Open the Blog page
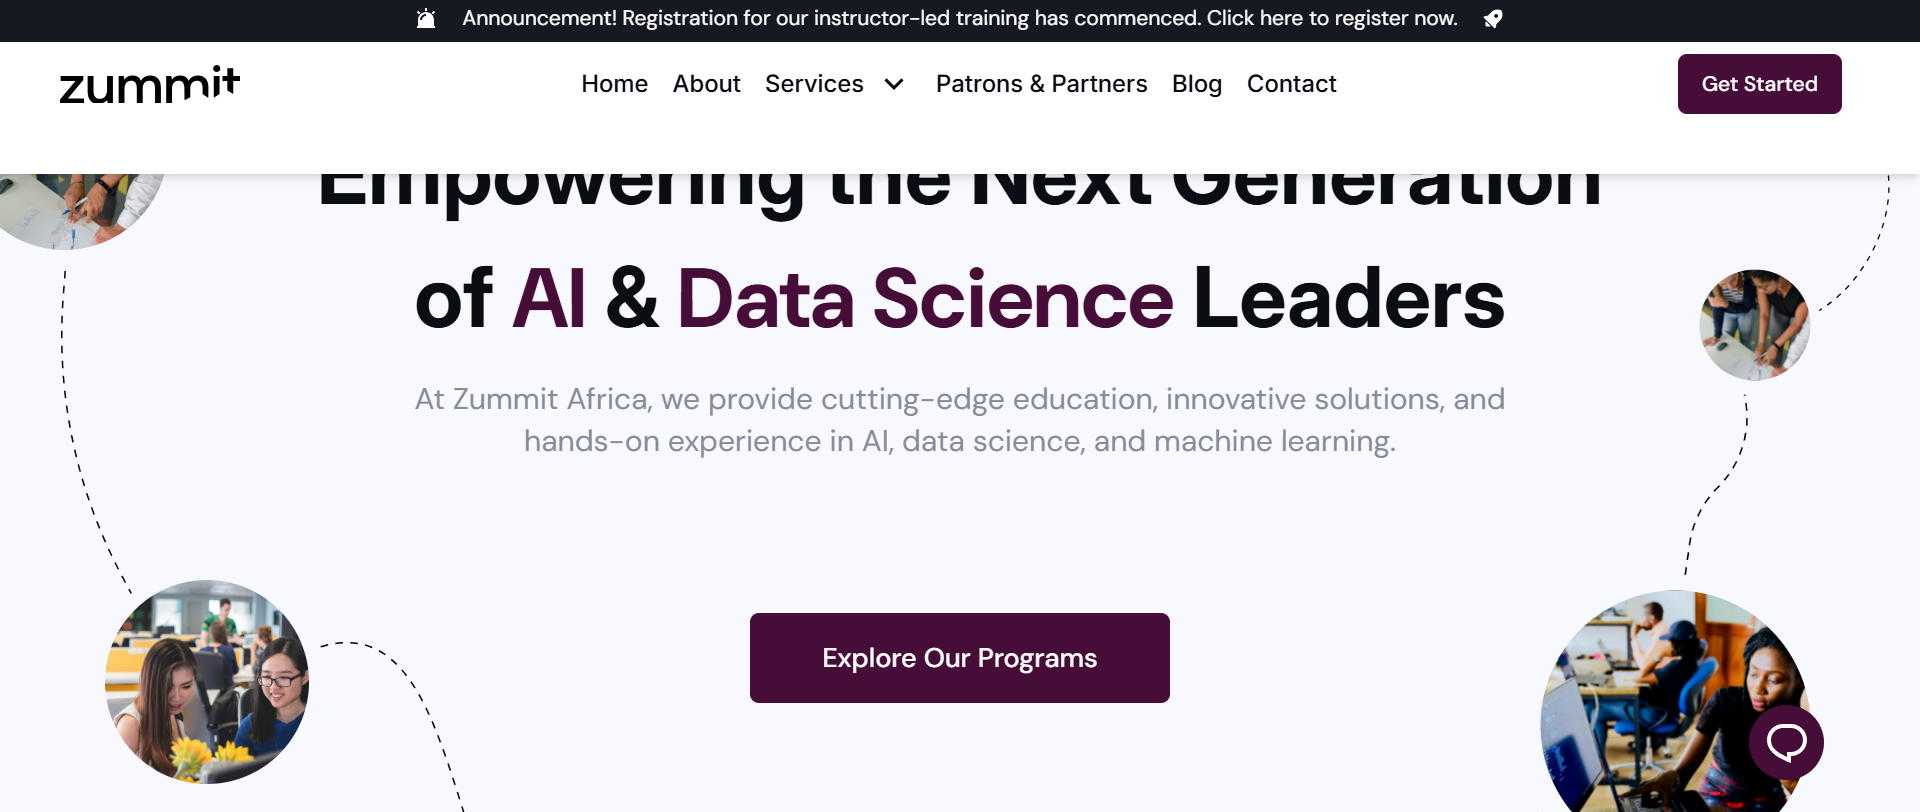This screenshot has width=1920, height=812. (x=1196, y=84)
